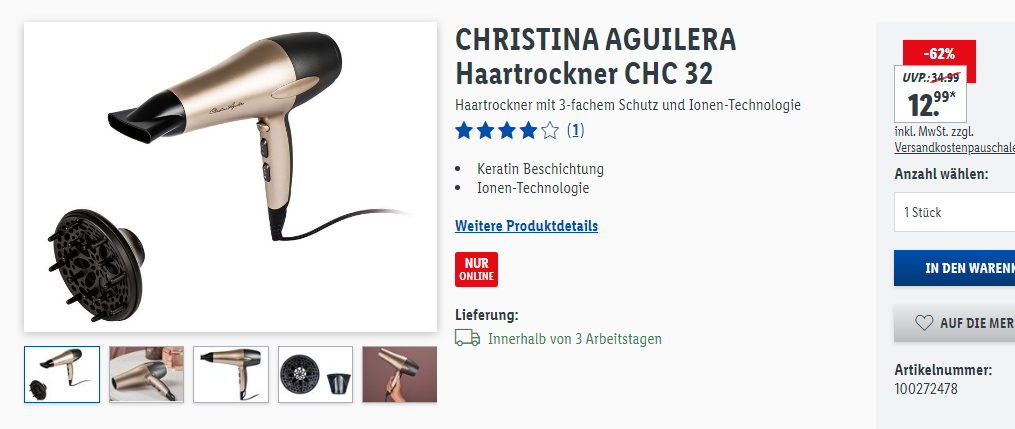Click the fourth blue rating star
Image resolution: width=1015 pixels, height=429 pixels.
(528, 131)
